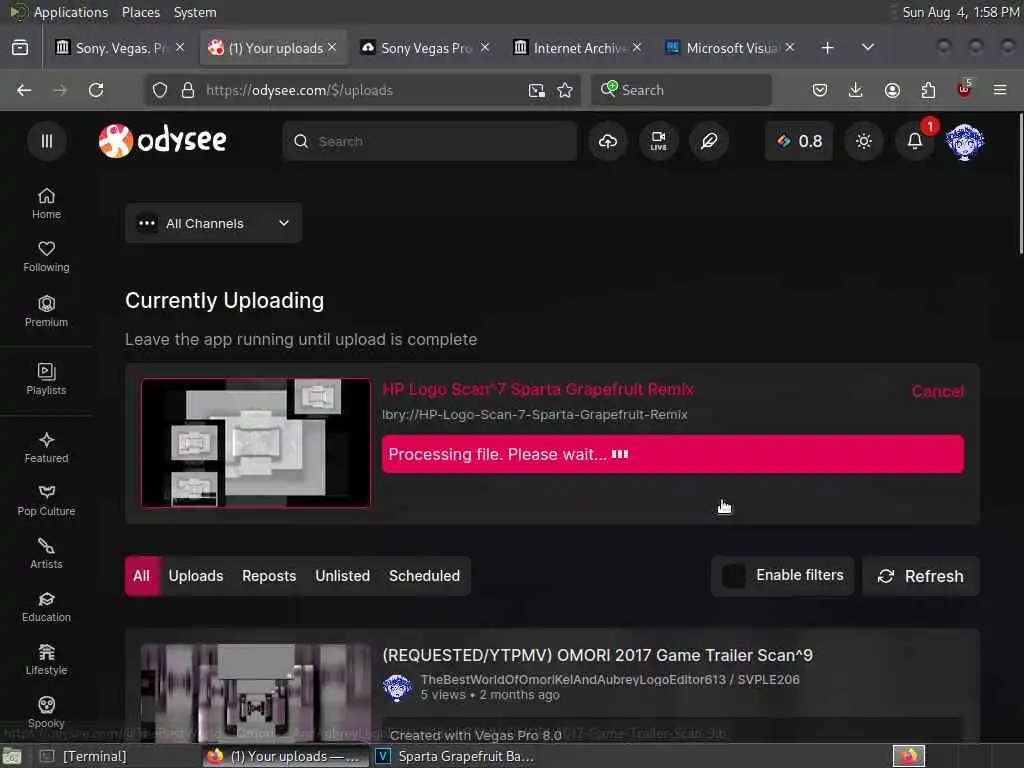Image resolution: width=1024 pixels, height=768 pixels.
Task: Open the upload cloud icon
Action: click(608, 141)
